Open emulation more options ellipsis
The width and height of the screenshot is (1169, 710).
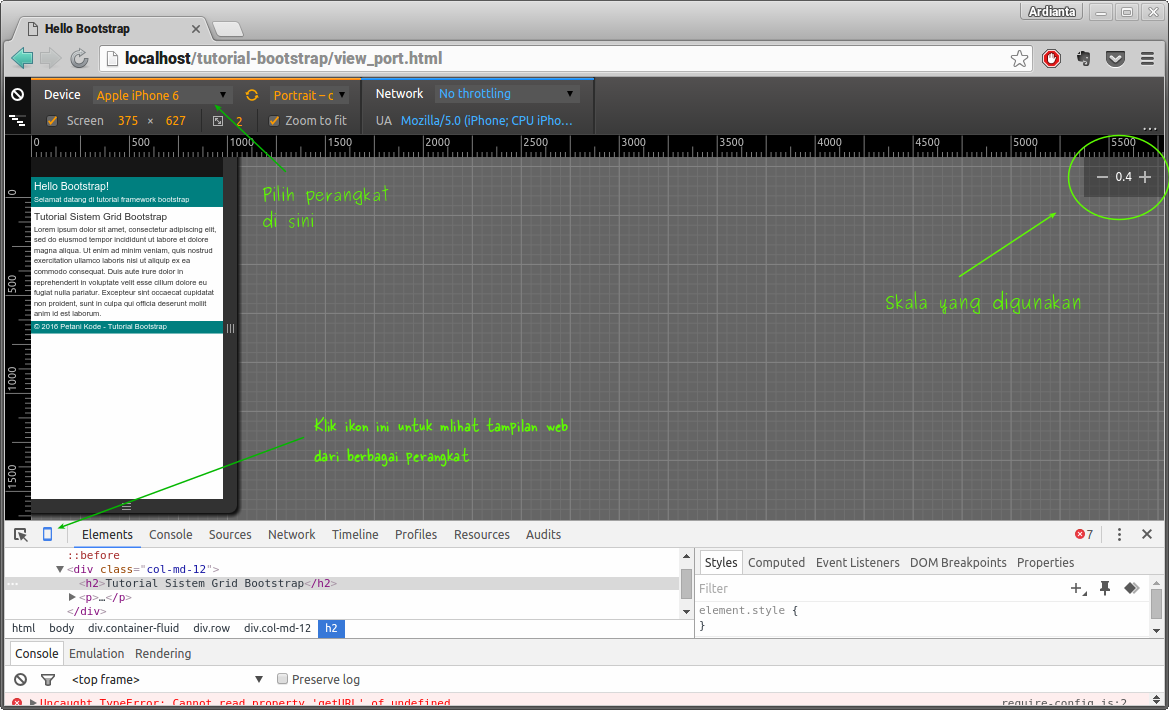tap(1150, 128)
